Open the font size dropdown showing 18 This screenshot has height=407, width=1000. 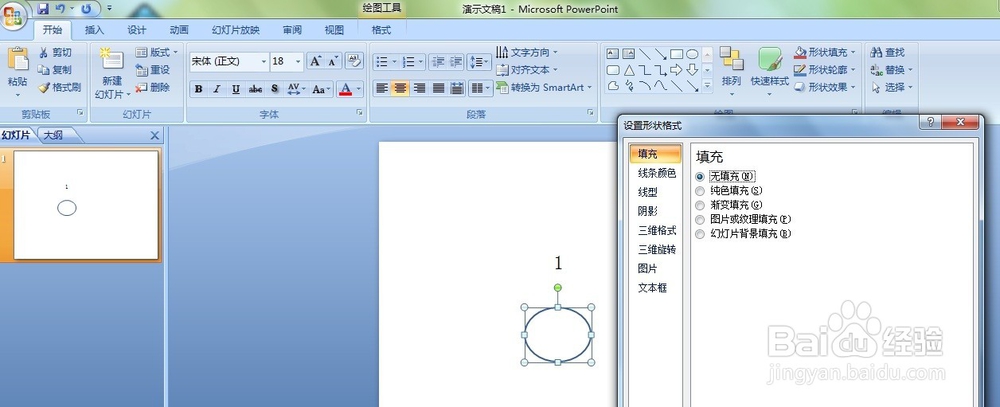tap(298, 62)
